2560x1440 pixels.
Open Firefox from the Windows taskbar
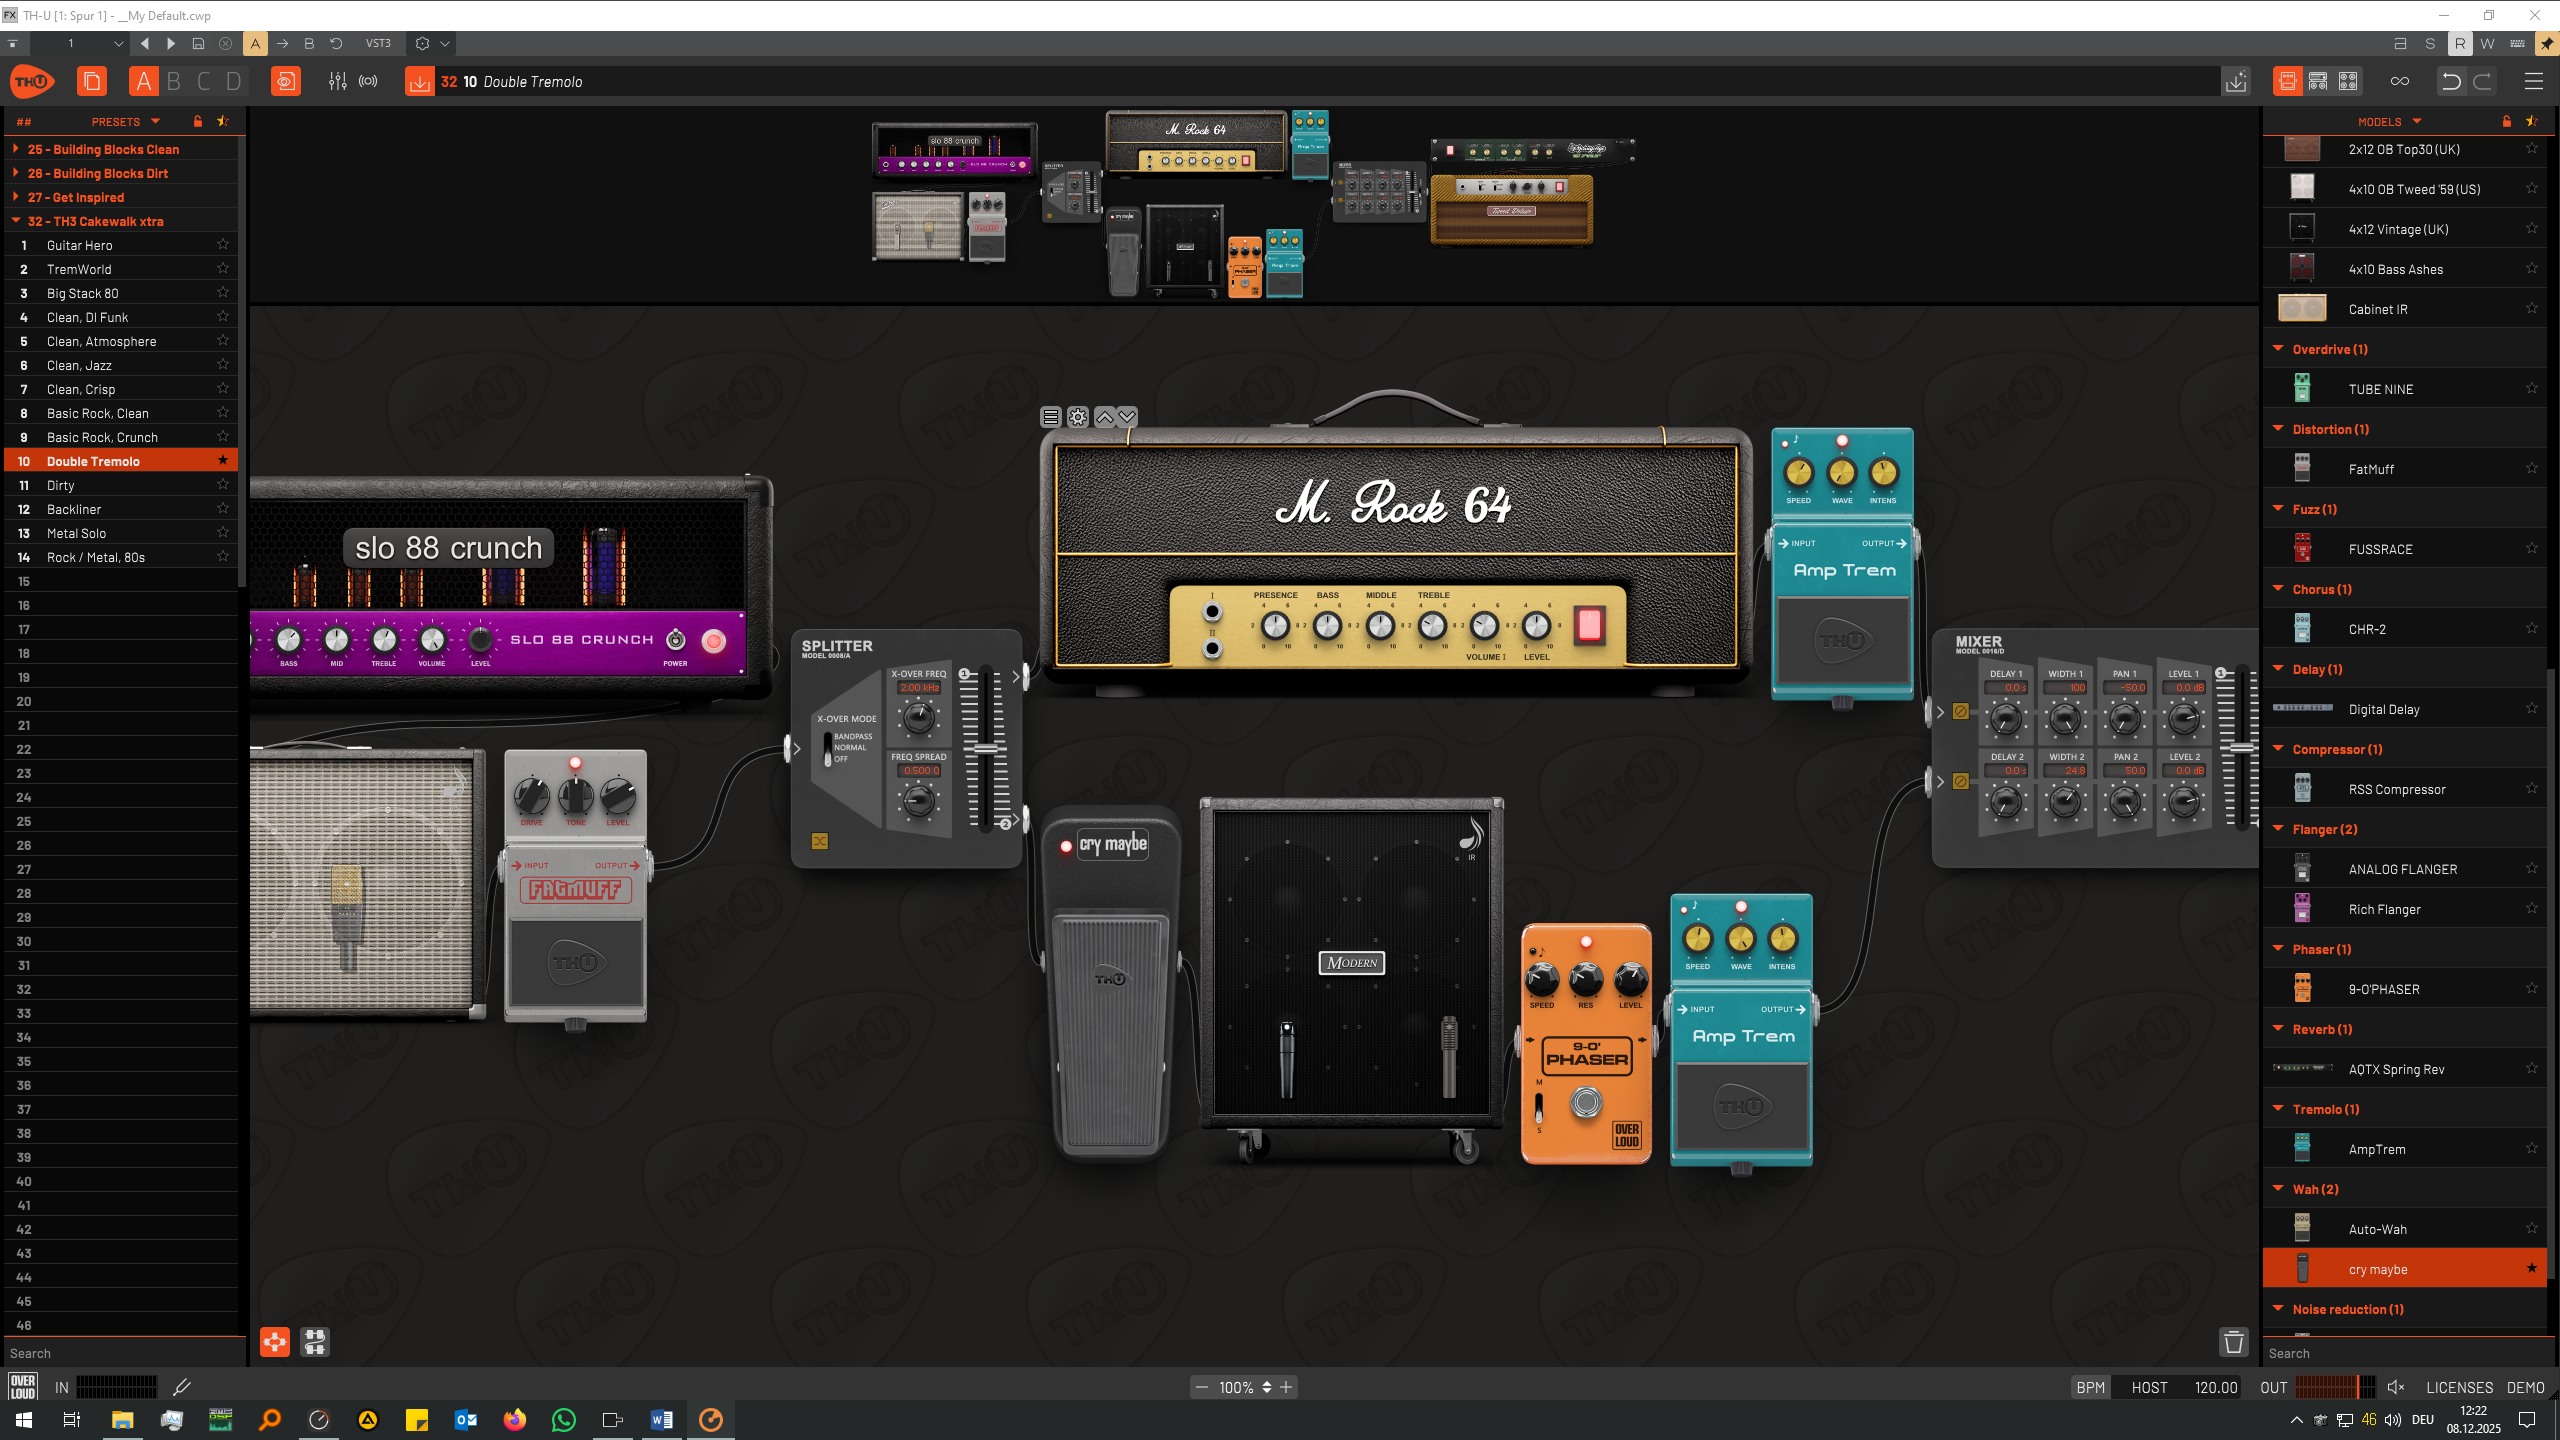point(515,1419)
